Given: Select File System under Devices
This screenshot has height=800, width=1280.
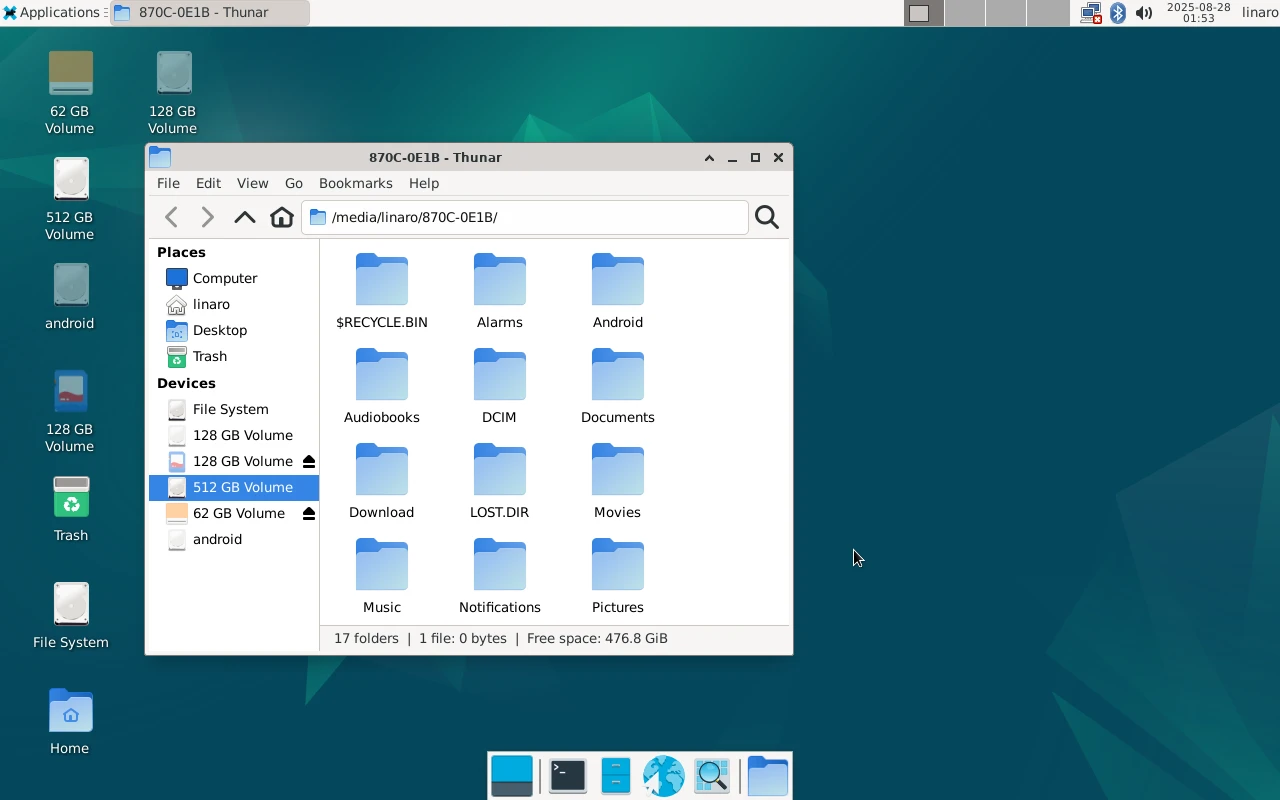Looking at the screenshot, I should coord(234,409).
